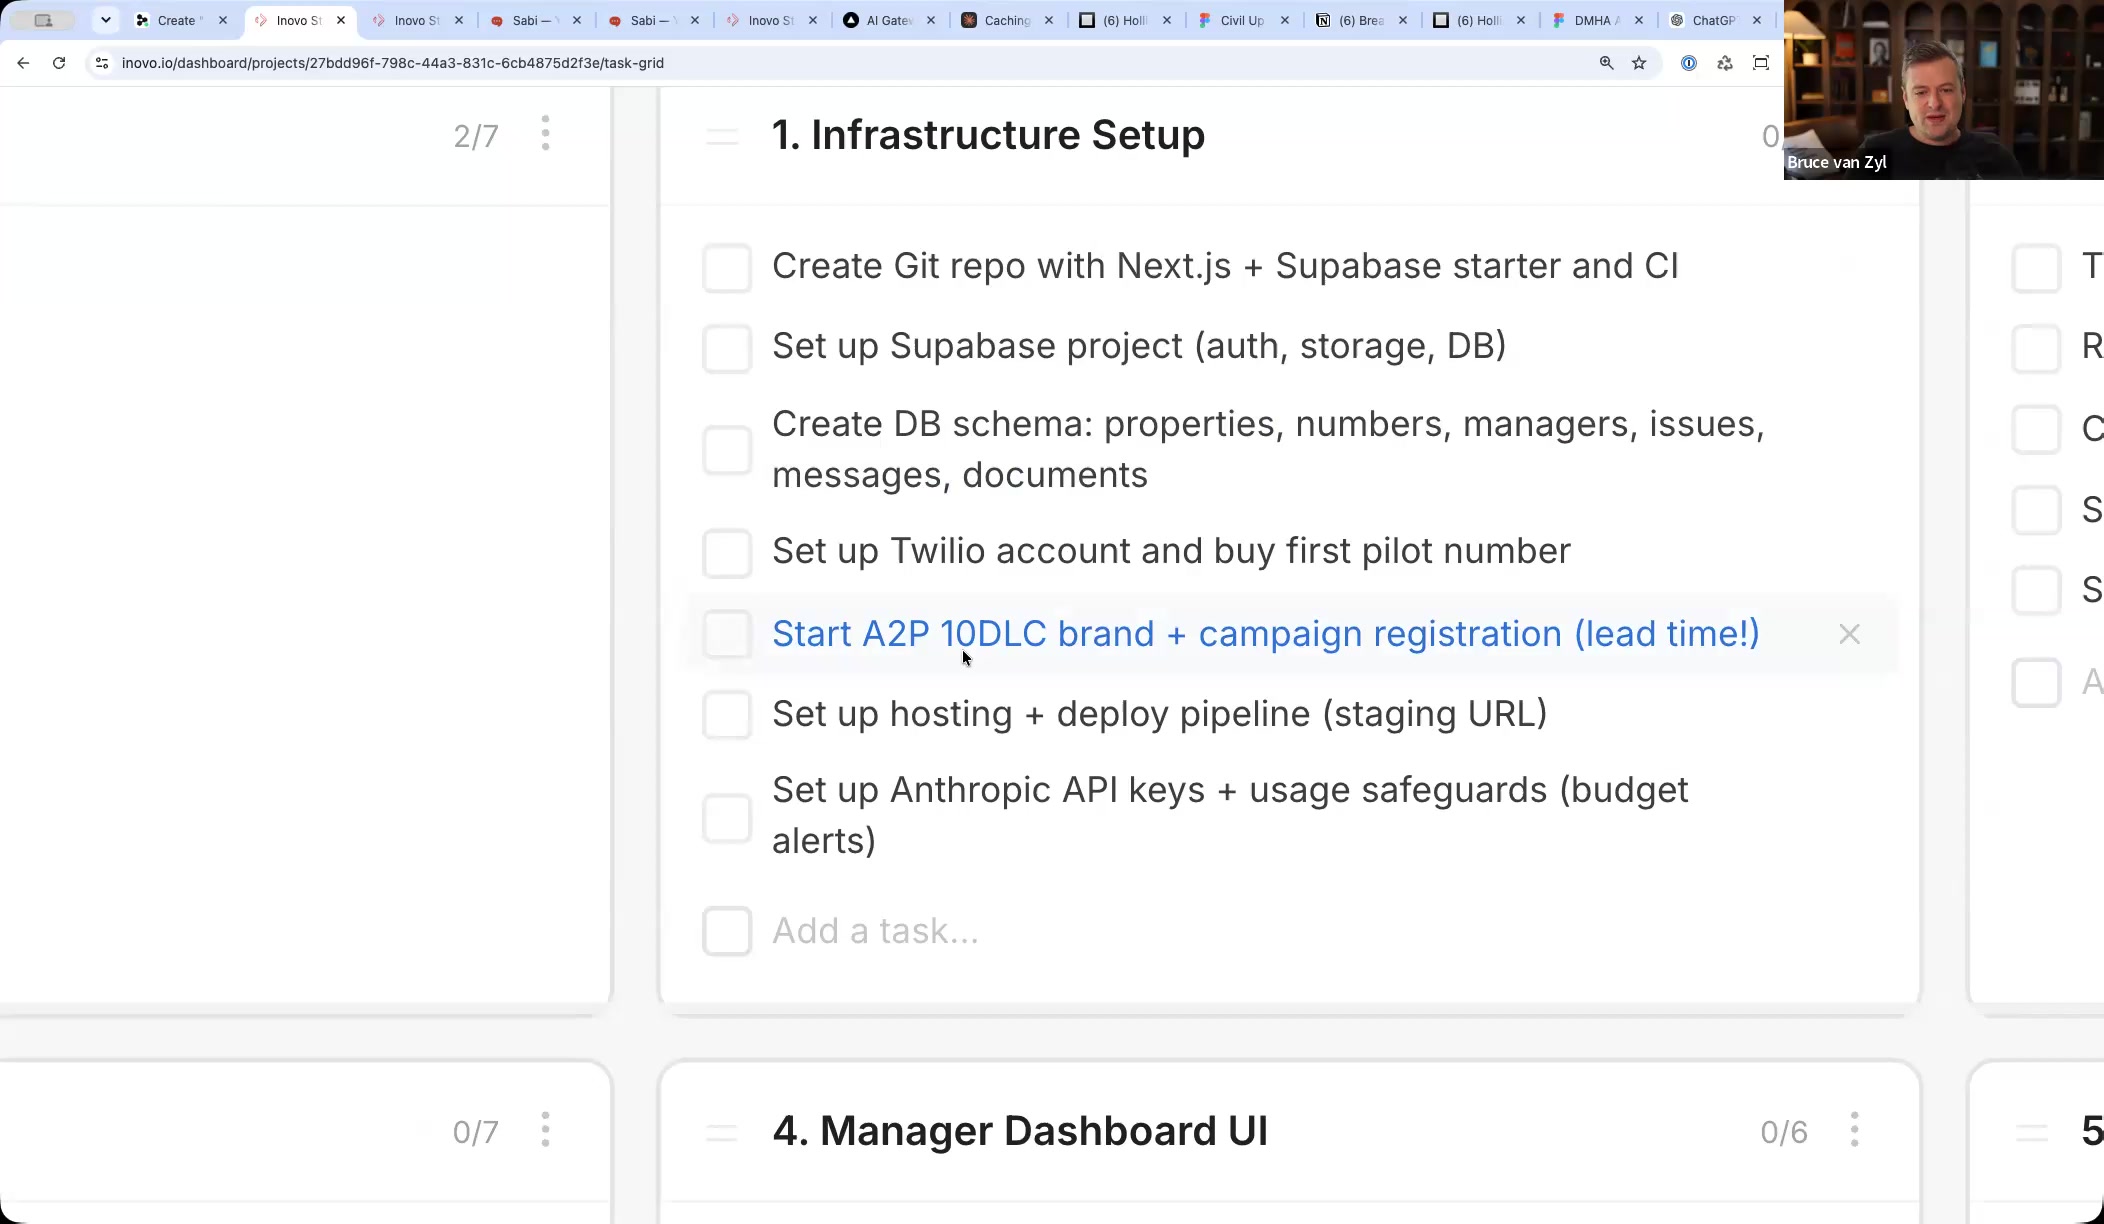Reload the Inovo task grid page

(59, 63)
